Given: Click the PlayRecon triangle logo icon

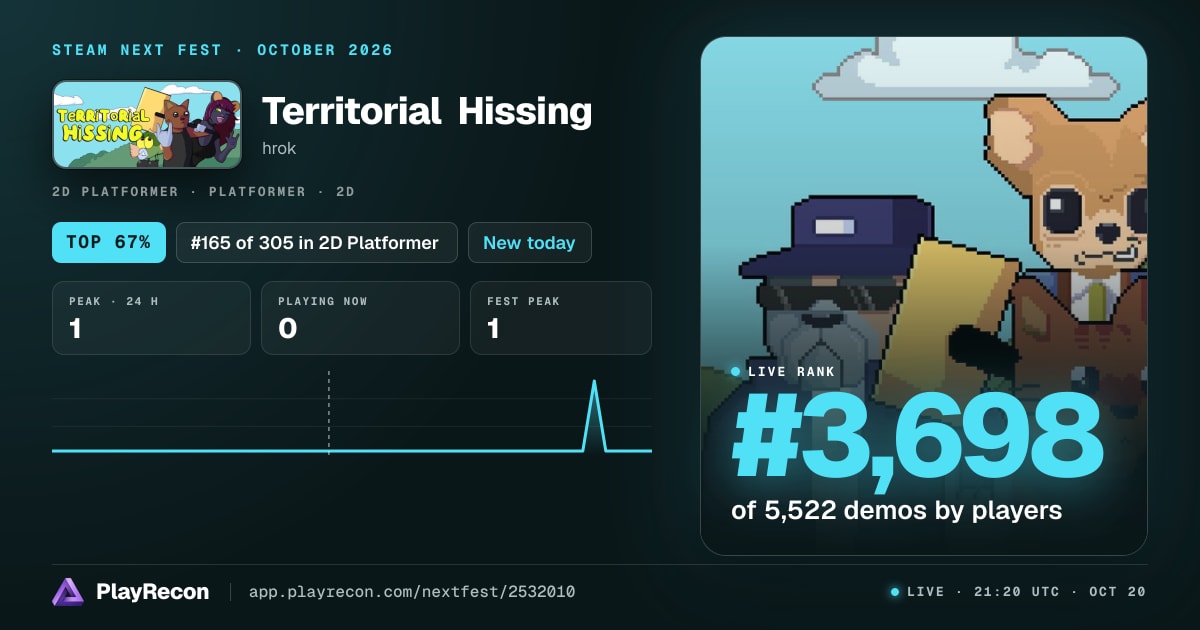Looking at the screenshot, I should (68, 592).
